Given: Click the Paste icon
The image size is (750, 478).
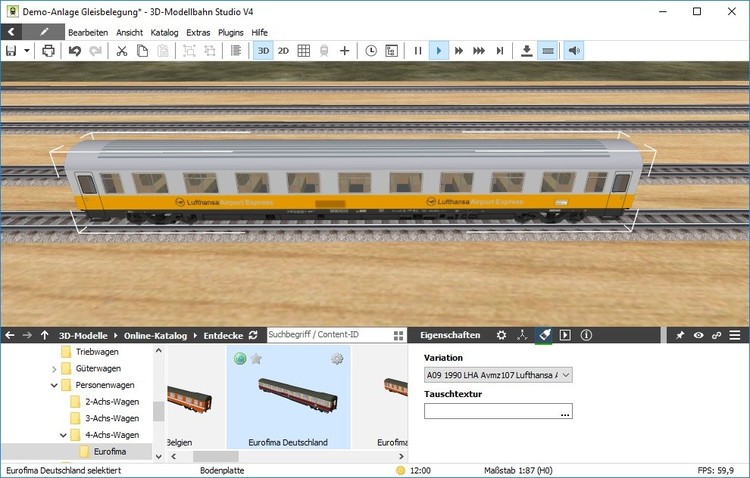Looking at the screenshot, I should coord(163,51).
